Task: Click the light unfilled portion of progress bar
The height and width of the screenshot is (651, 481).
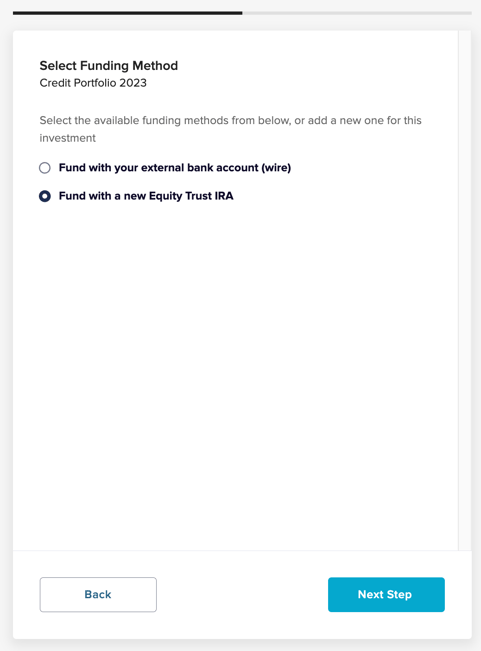Action: tap(357, 13)
